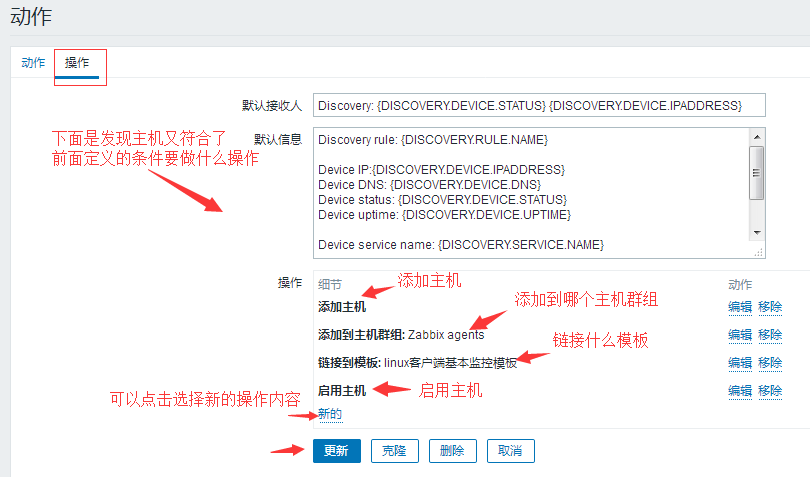Click into the 默认接收人 input field
The height and width of the screenshot is (477, 810).
tap(539, 105)
